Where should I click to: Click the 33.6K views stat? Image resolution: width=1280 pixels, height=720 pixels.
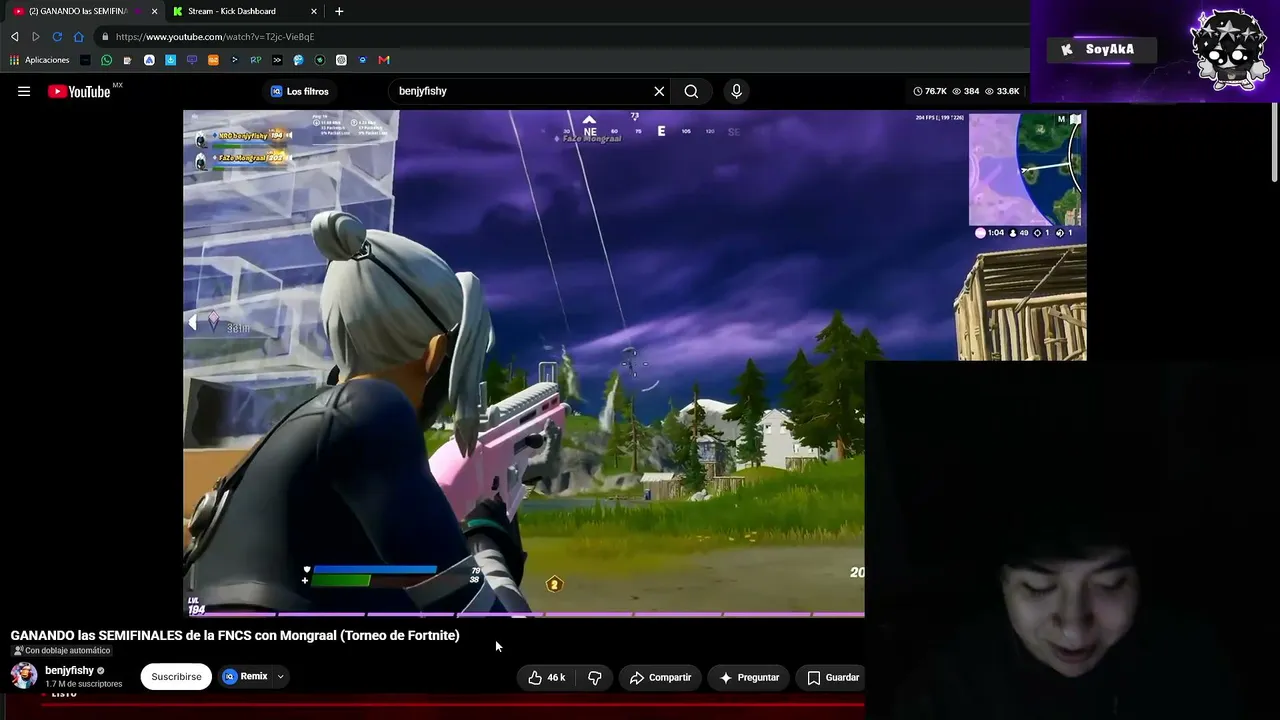[1002, 91]
